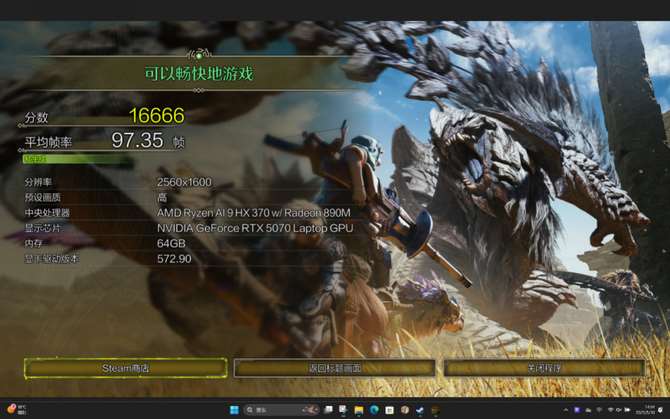Click the score value 16666
Screen dimensions: 670x419
coord(156,116)
